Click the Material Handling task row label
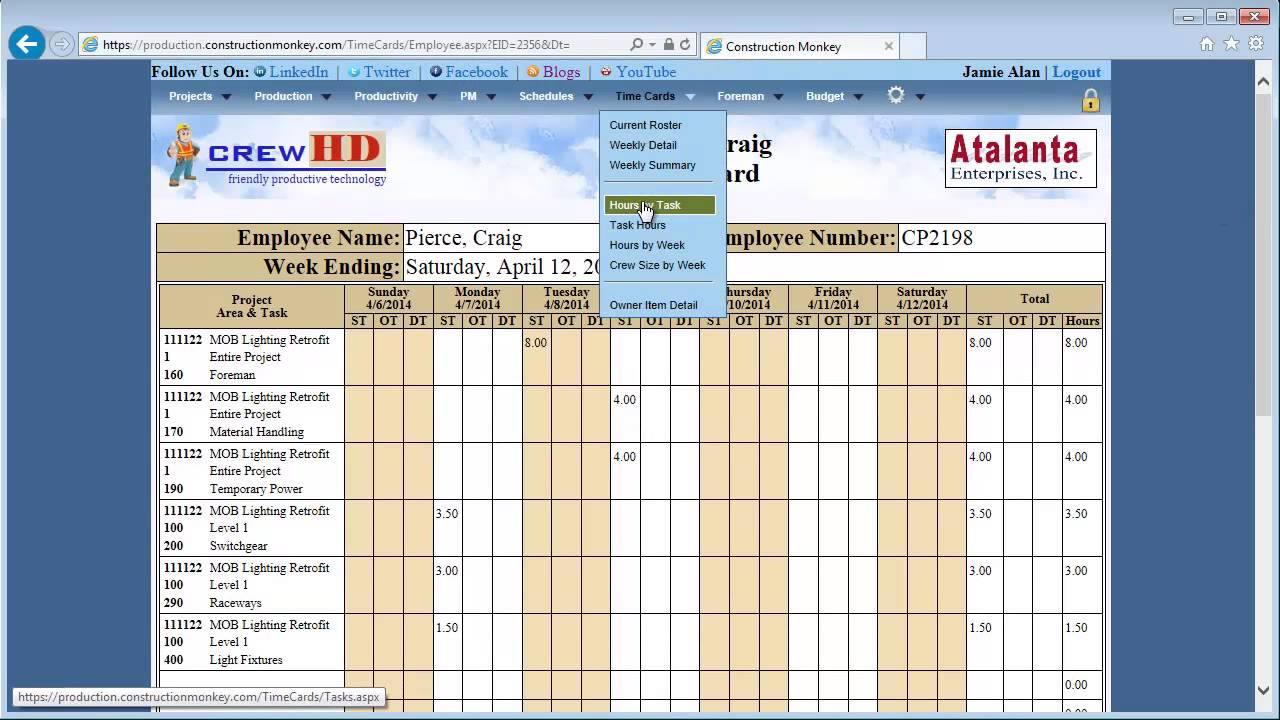 coord(256,432)
